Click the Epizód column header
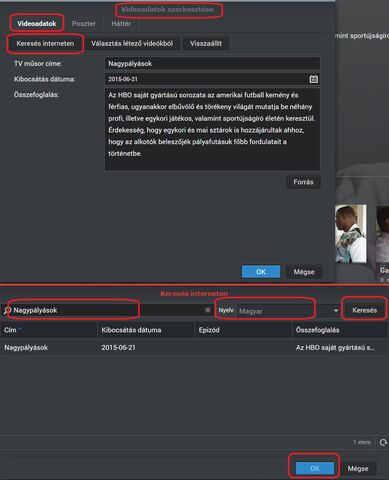The height and width of the screenshot is (480, 389). [243, 330]
